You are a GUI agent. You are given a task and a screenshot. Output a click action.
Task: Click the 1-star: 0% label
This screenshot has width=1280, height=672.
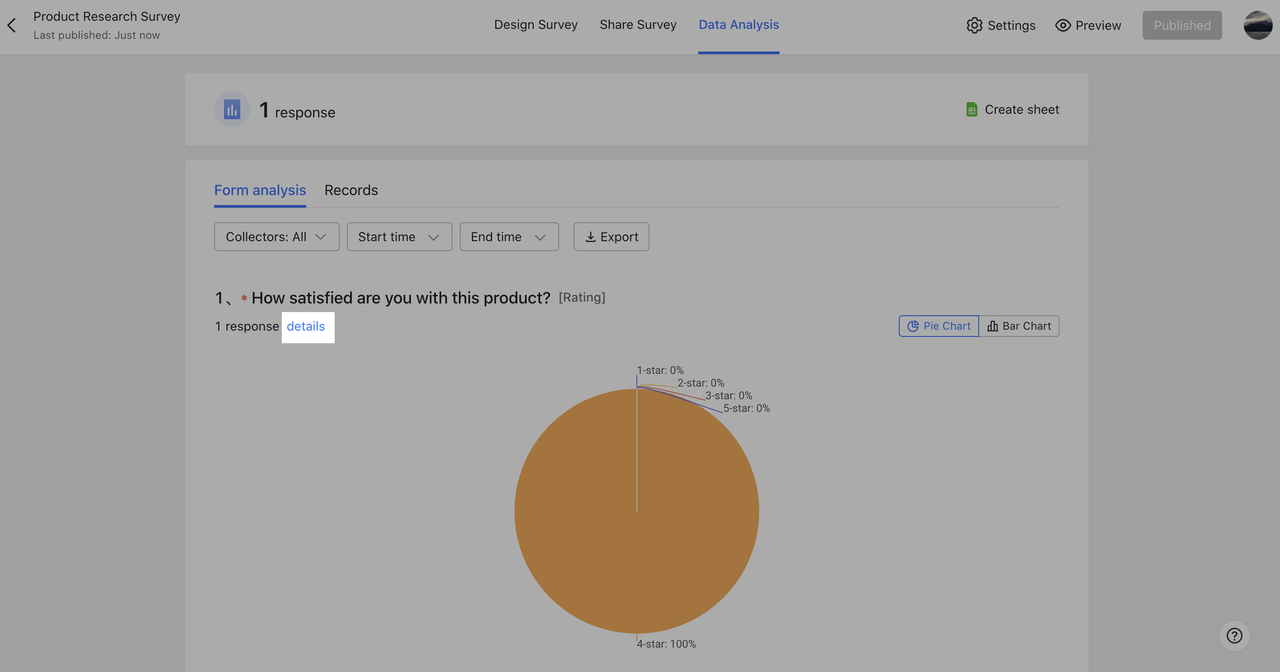click(660, 370)
